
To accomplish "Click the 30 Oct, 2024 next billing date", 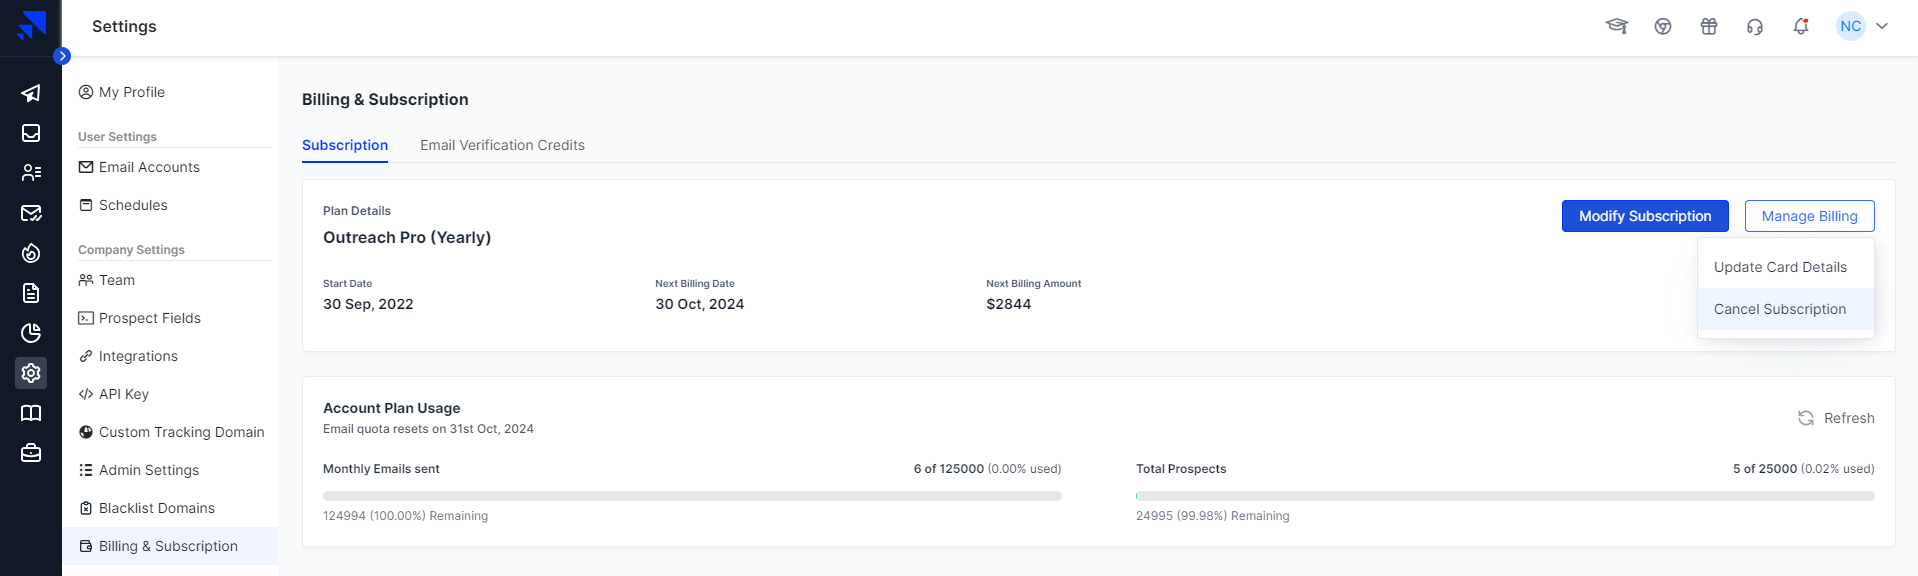I will (x=700, y=304).
